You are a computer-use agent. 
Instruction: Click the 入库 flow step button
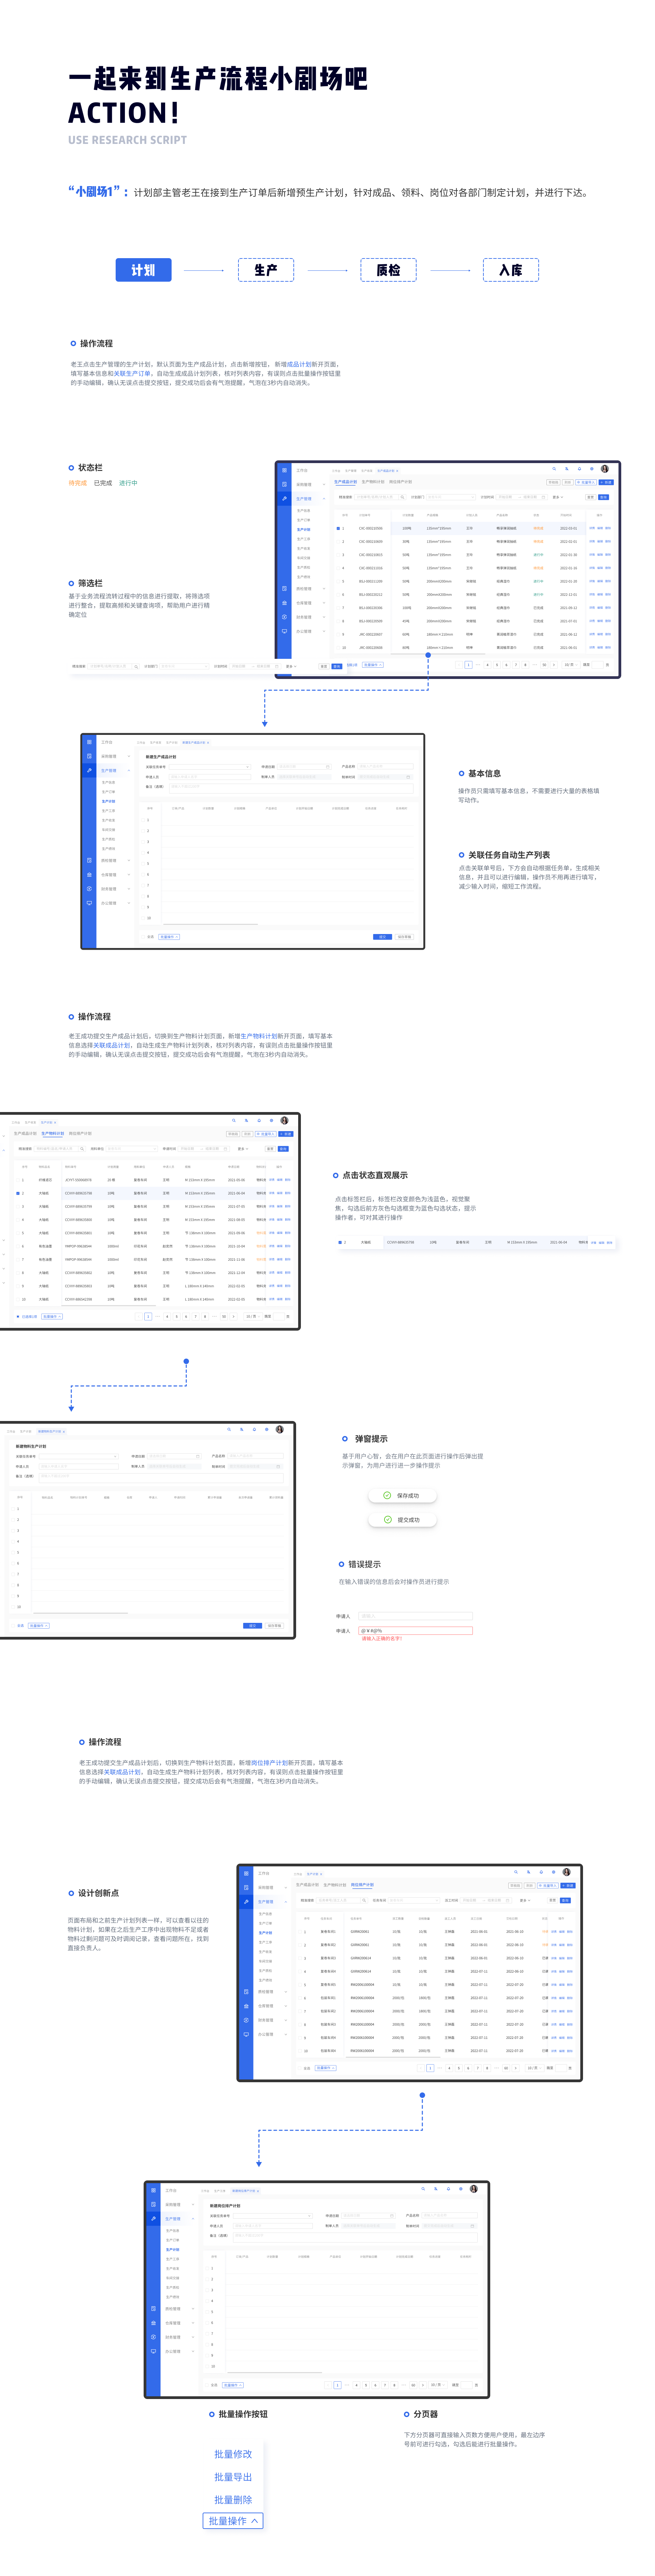pos(511,270)
